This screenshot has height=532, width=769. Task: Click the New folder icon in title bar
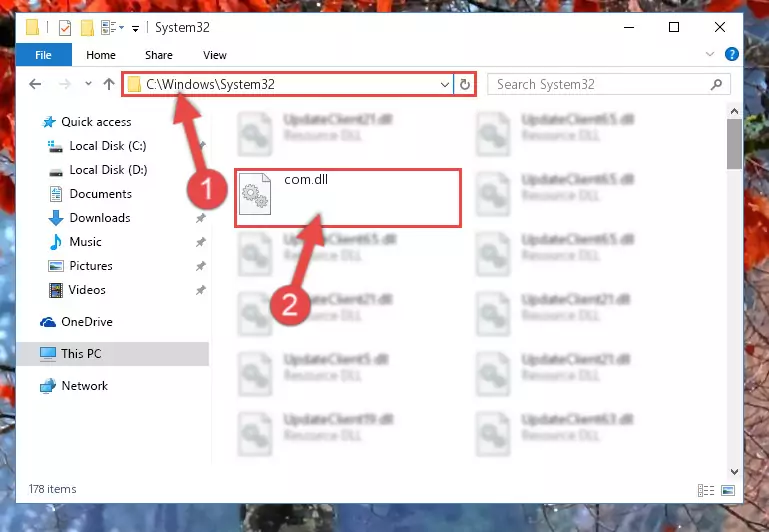pos(87,27)
